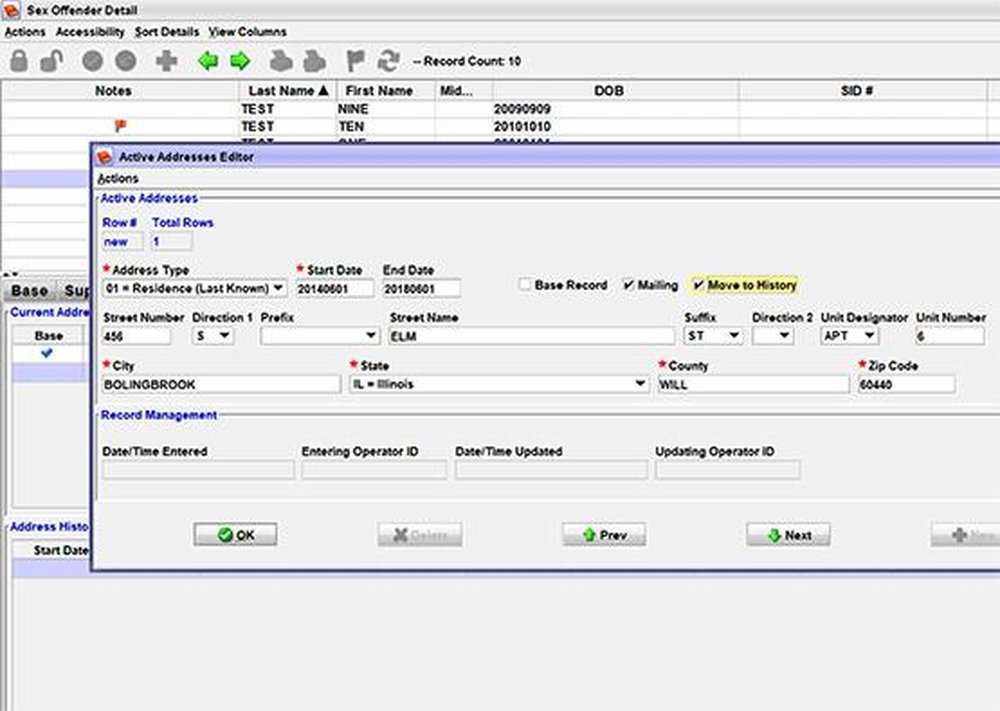
Task: Uncheck the Mailing checkbox
Action: 628,285
